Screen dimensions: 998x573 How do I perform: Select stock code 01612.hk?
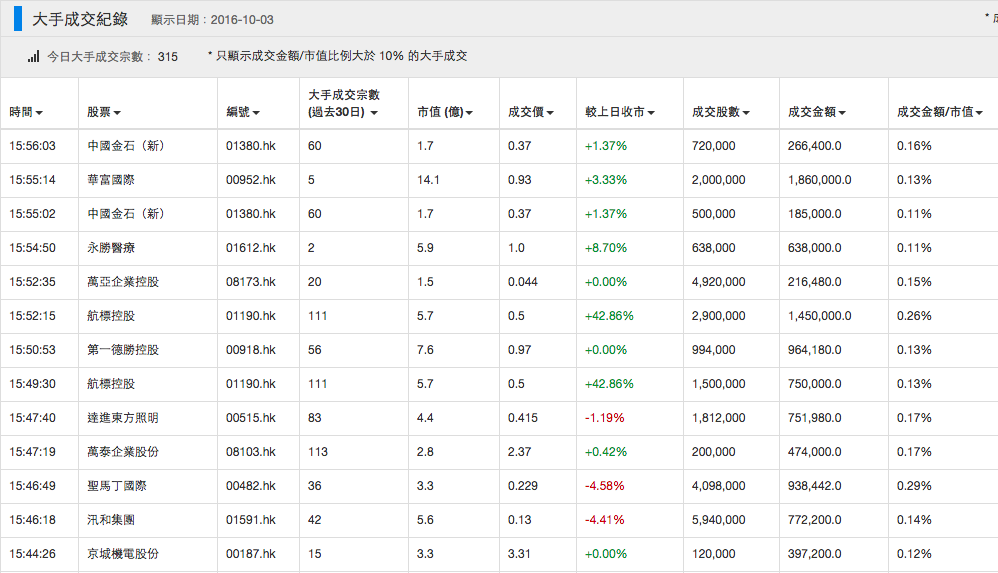[x=250, y=248]
